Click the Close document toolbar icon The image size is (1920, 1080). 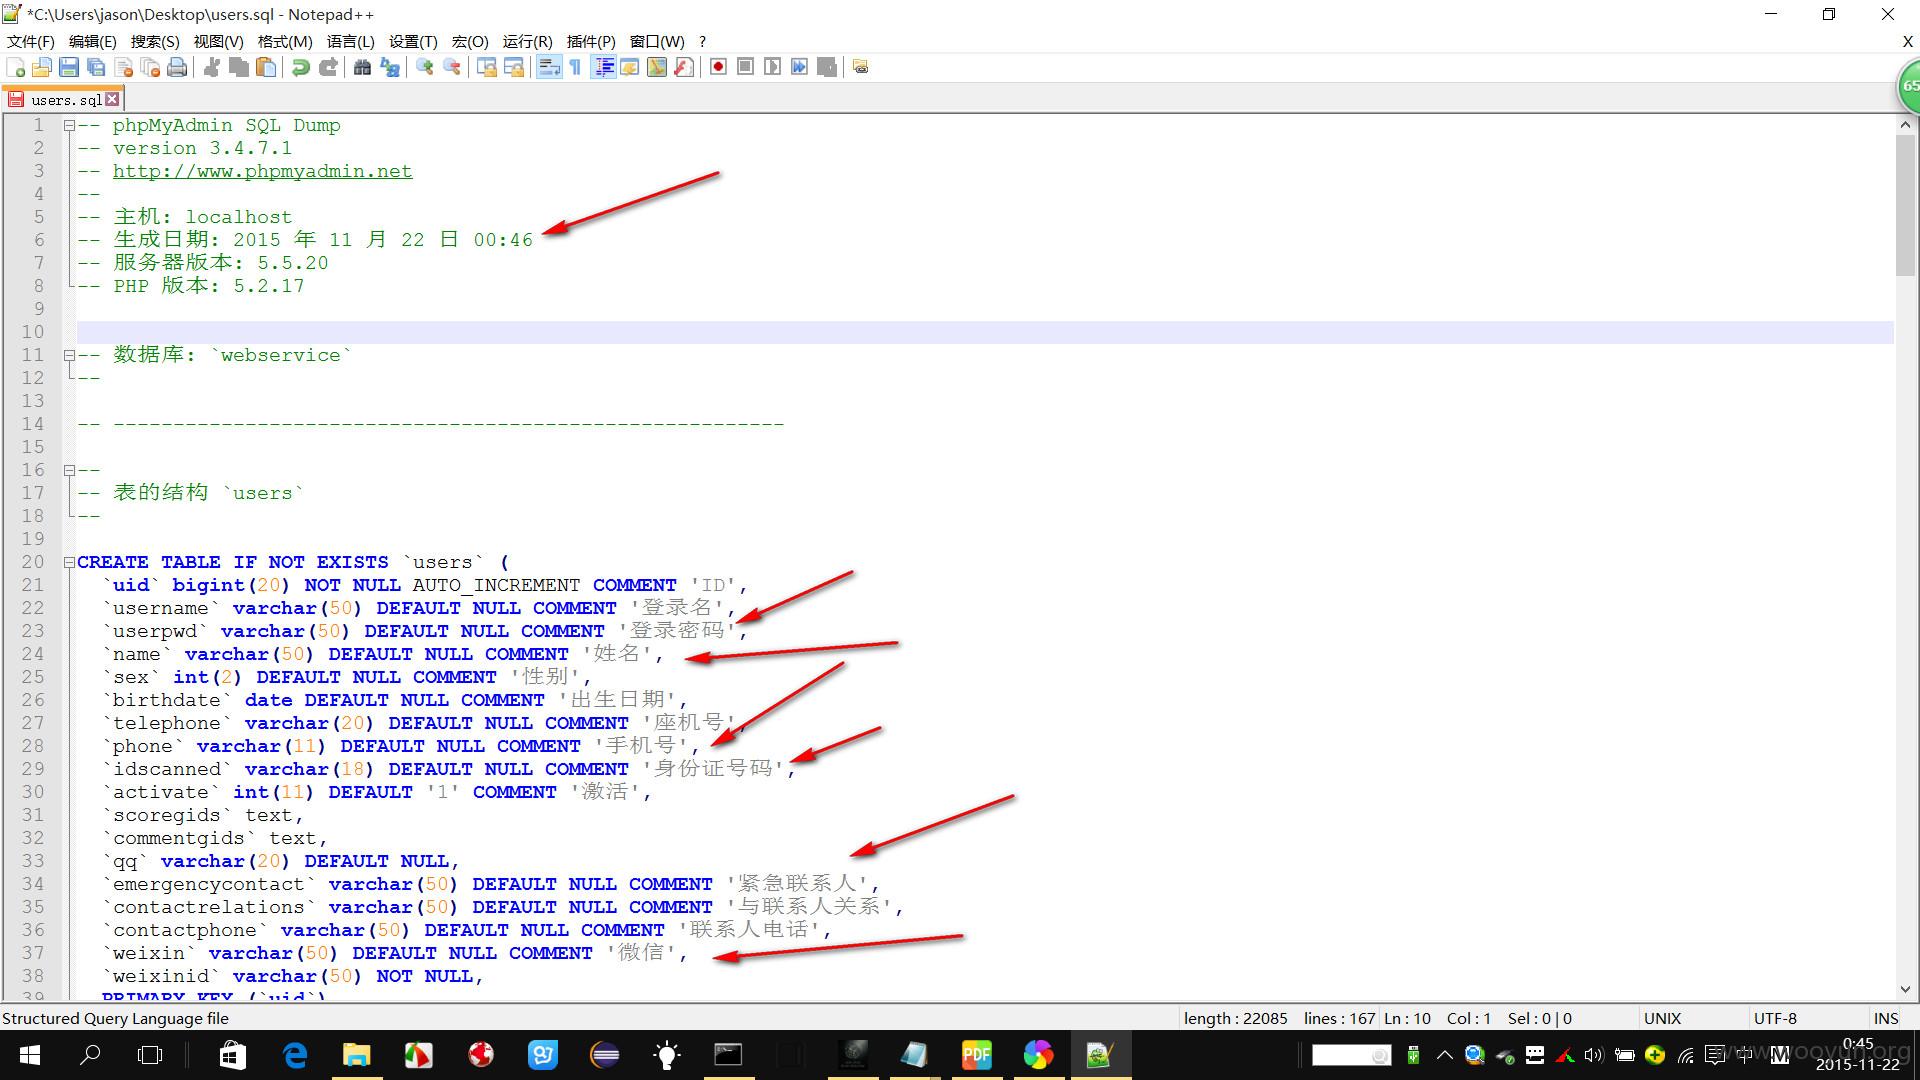(124, 67)
